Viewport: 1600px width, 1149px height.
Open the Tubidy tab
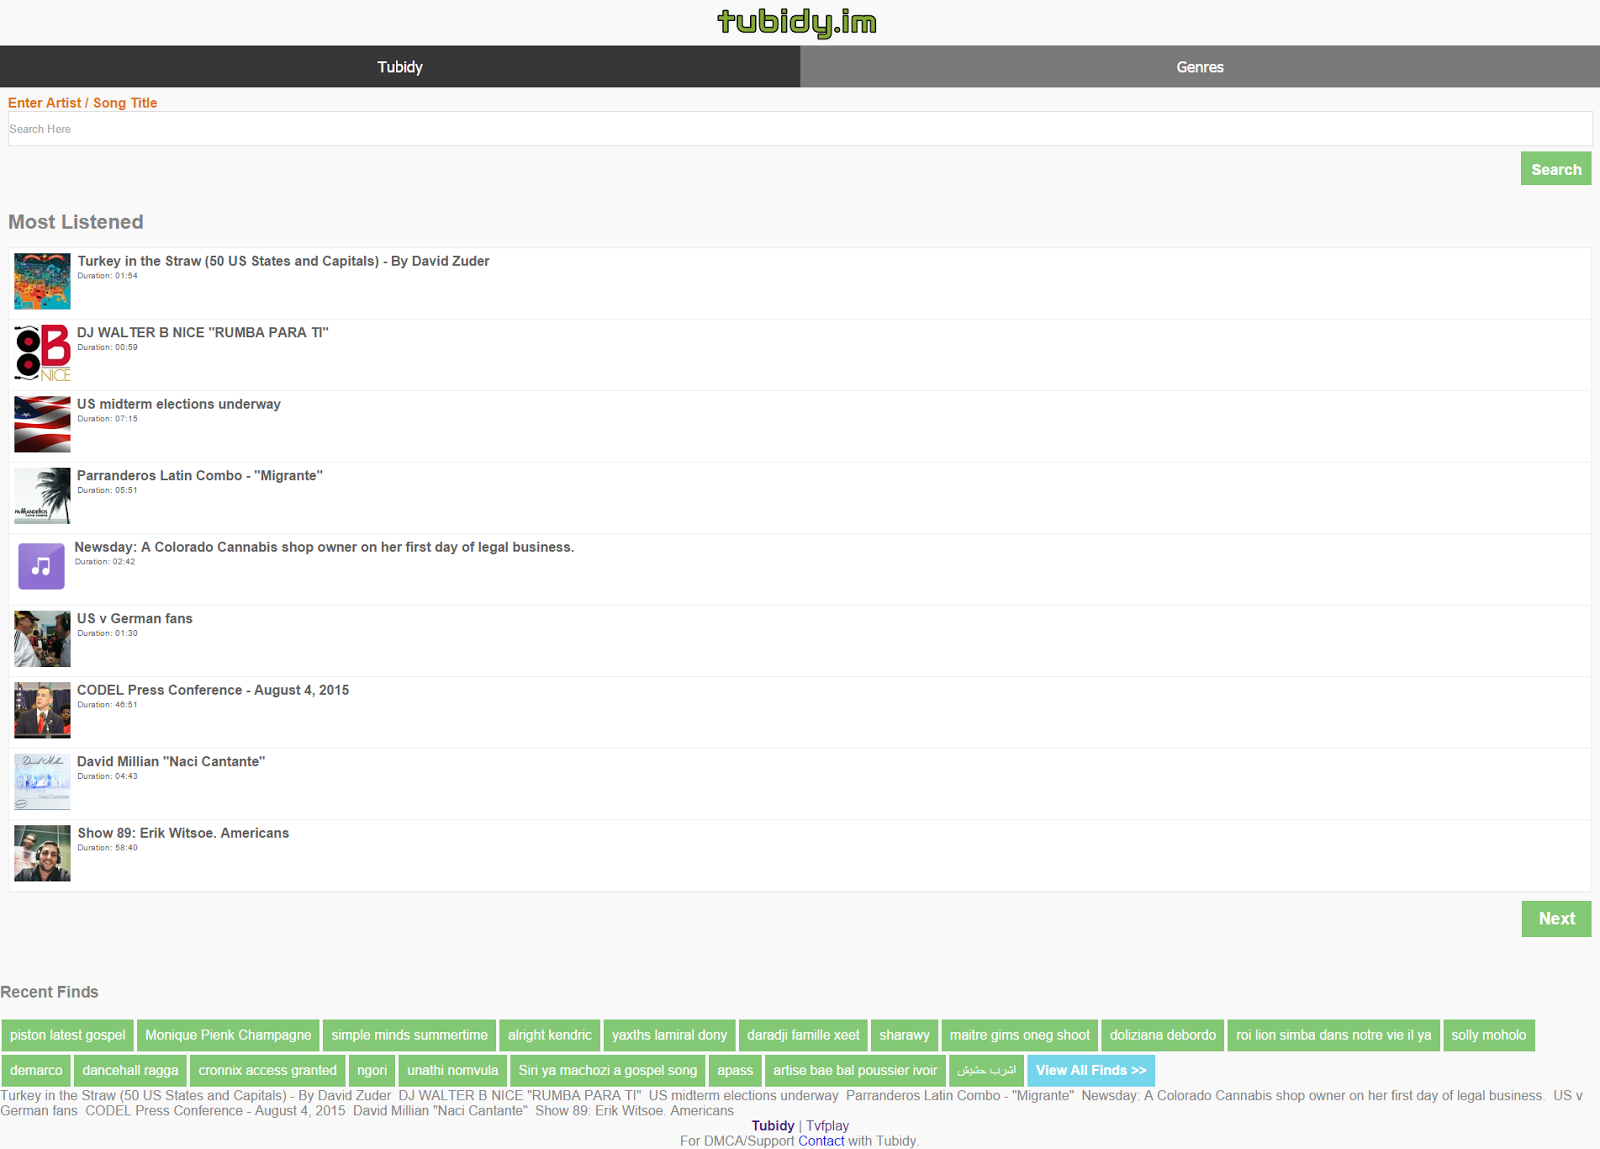pyautogui.click(x=400, y=67)
